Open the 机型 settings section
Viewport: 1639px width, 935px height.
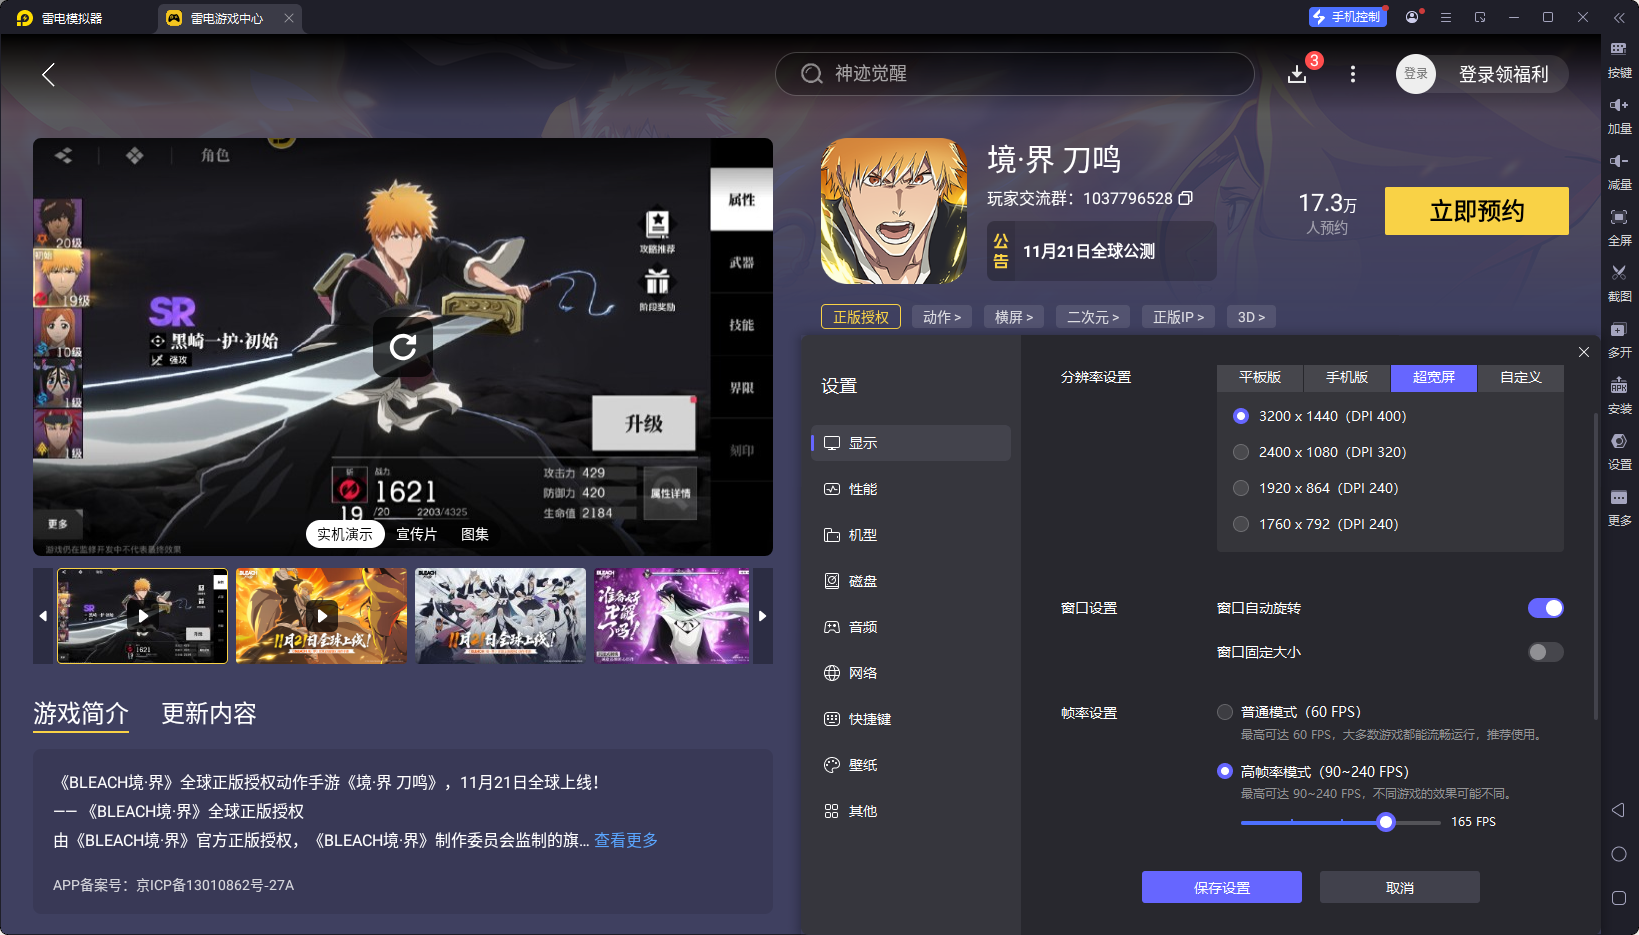(x=911, y=535)
